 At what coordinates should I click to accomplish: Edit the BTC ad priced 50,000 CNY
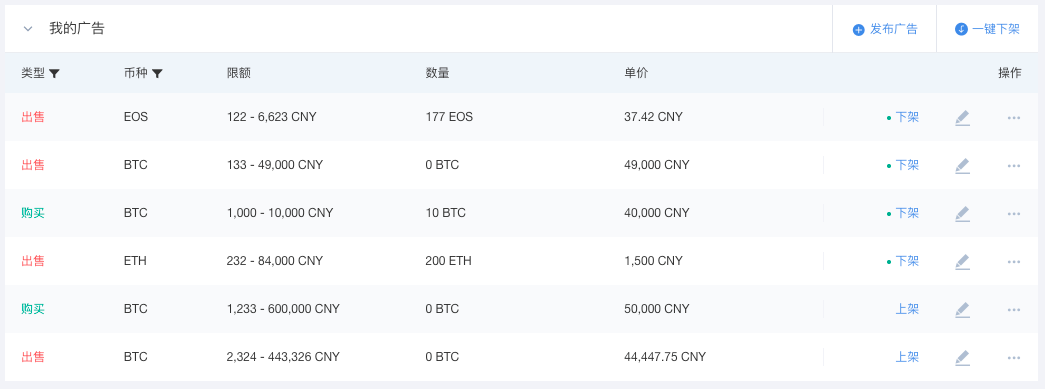tap(962, 310)
